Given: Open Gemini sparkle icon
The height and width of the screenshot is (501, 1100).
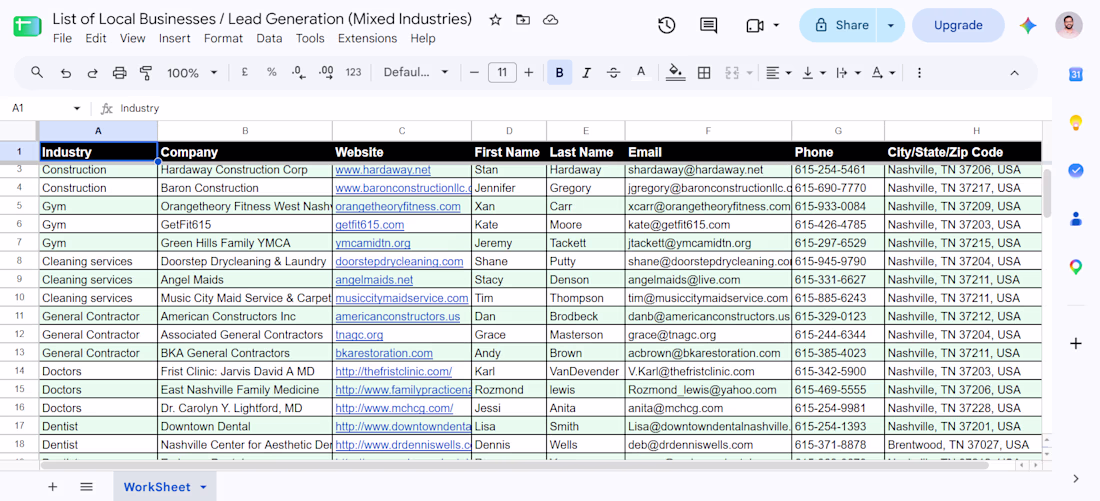Looking at the screenshot, I should (1028, 26).
